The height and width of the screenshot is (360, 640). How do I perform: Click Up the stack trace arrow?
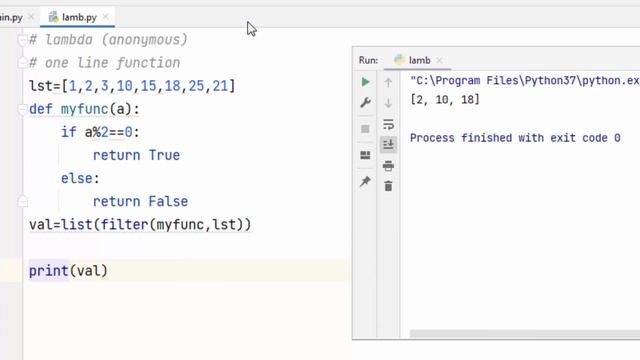pyautogui.click(x=388, y=83)
